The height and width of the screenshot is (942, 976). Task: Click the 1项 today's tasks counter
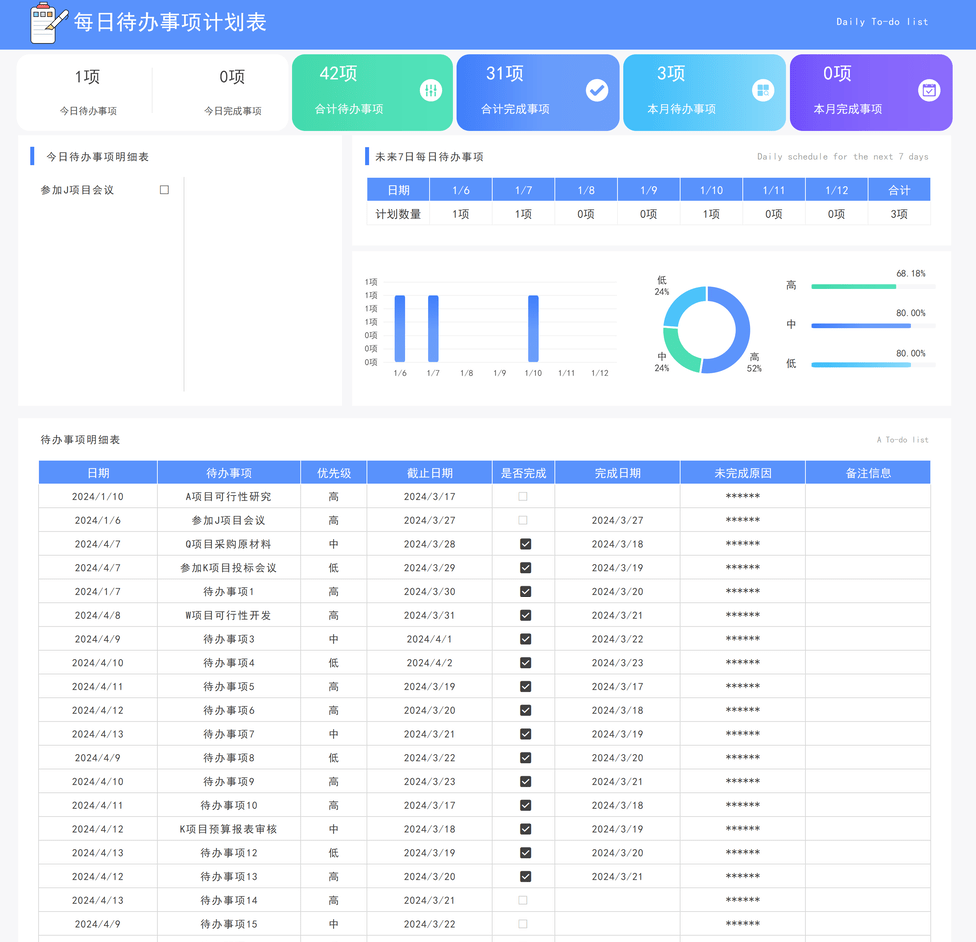pos(88,77)
